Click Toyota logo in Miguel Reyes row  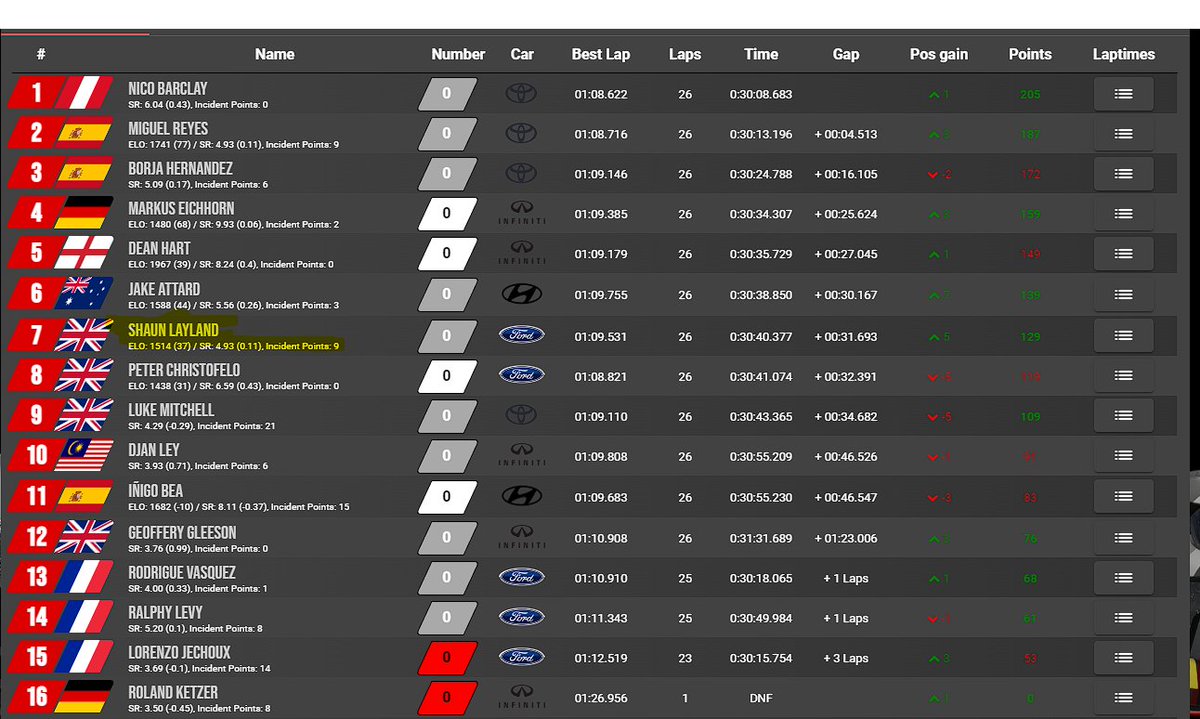coord(521,134)
